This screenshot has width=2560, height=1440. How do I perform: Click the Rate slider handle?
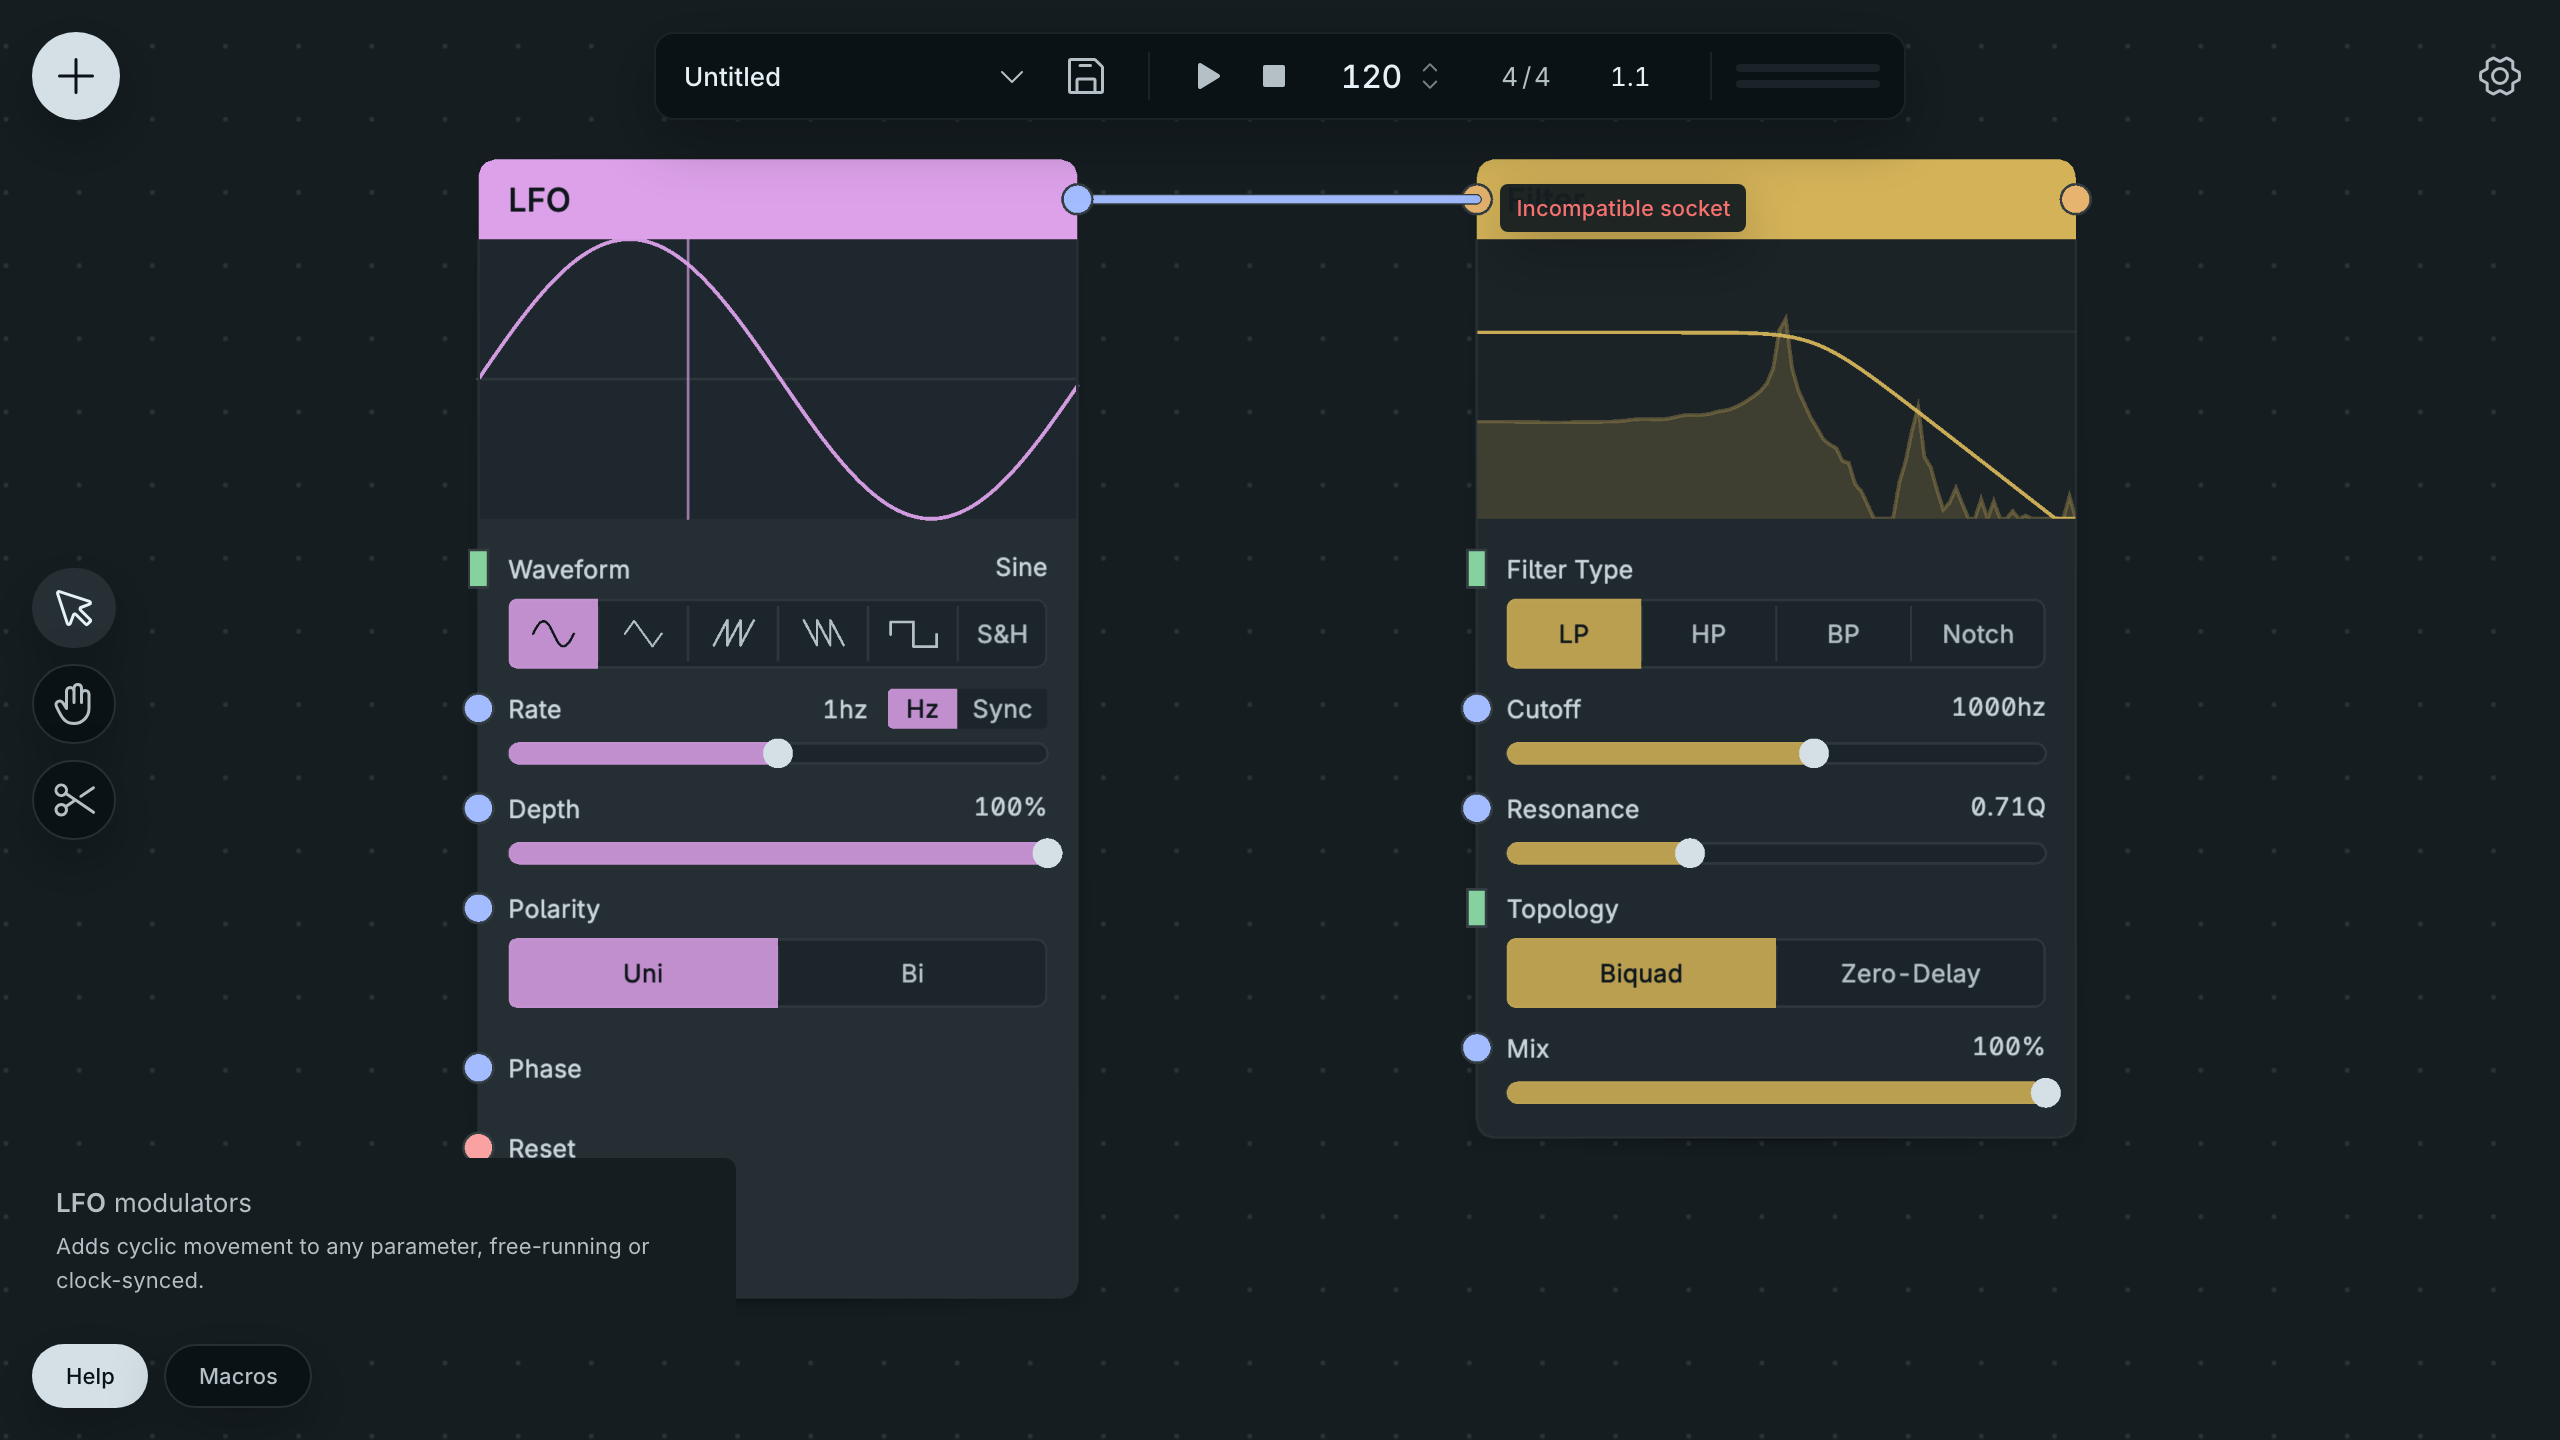click(777, 753)
